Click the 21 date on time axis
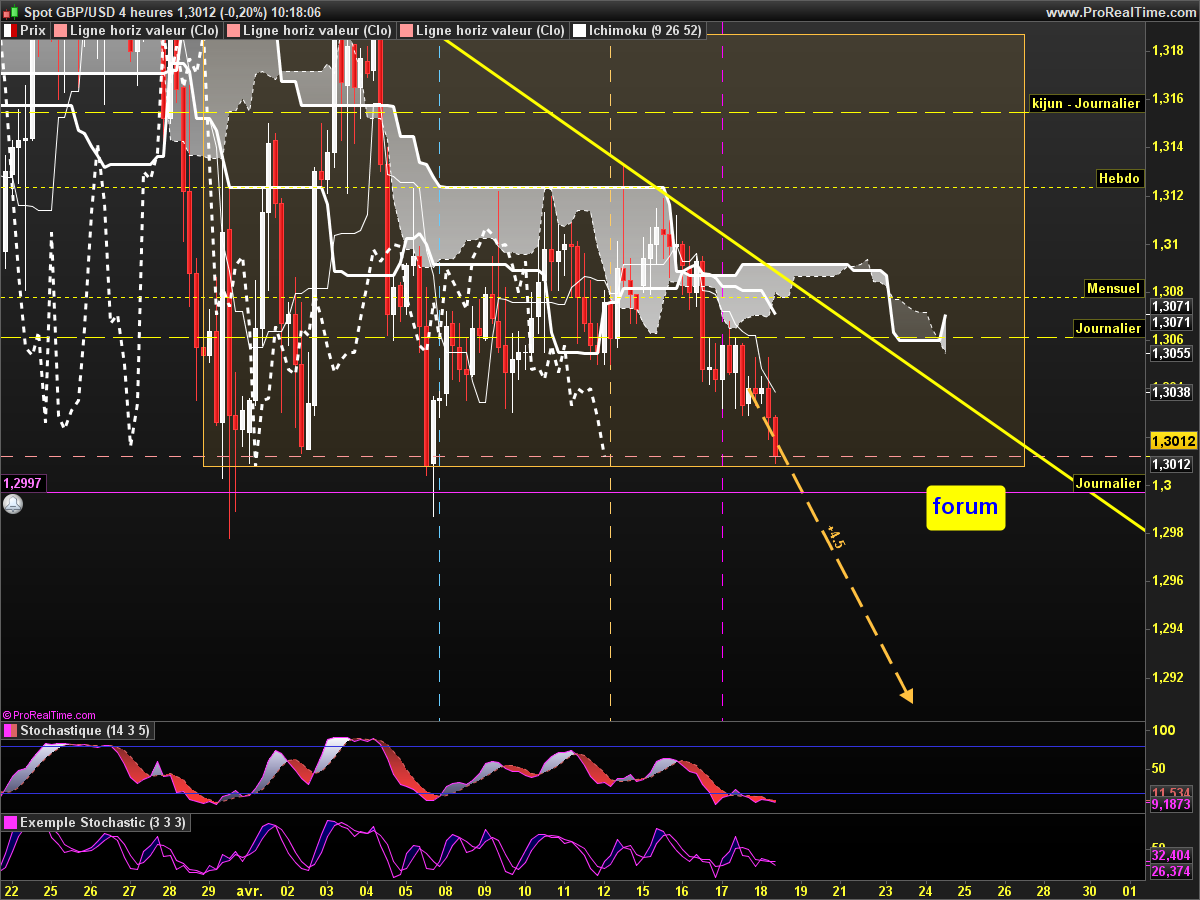 [x=840, y=889]
